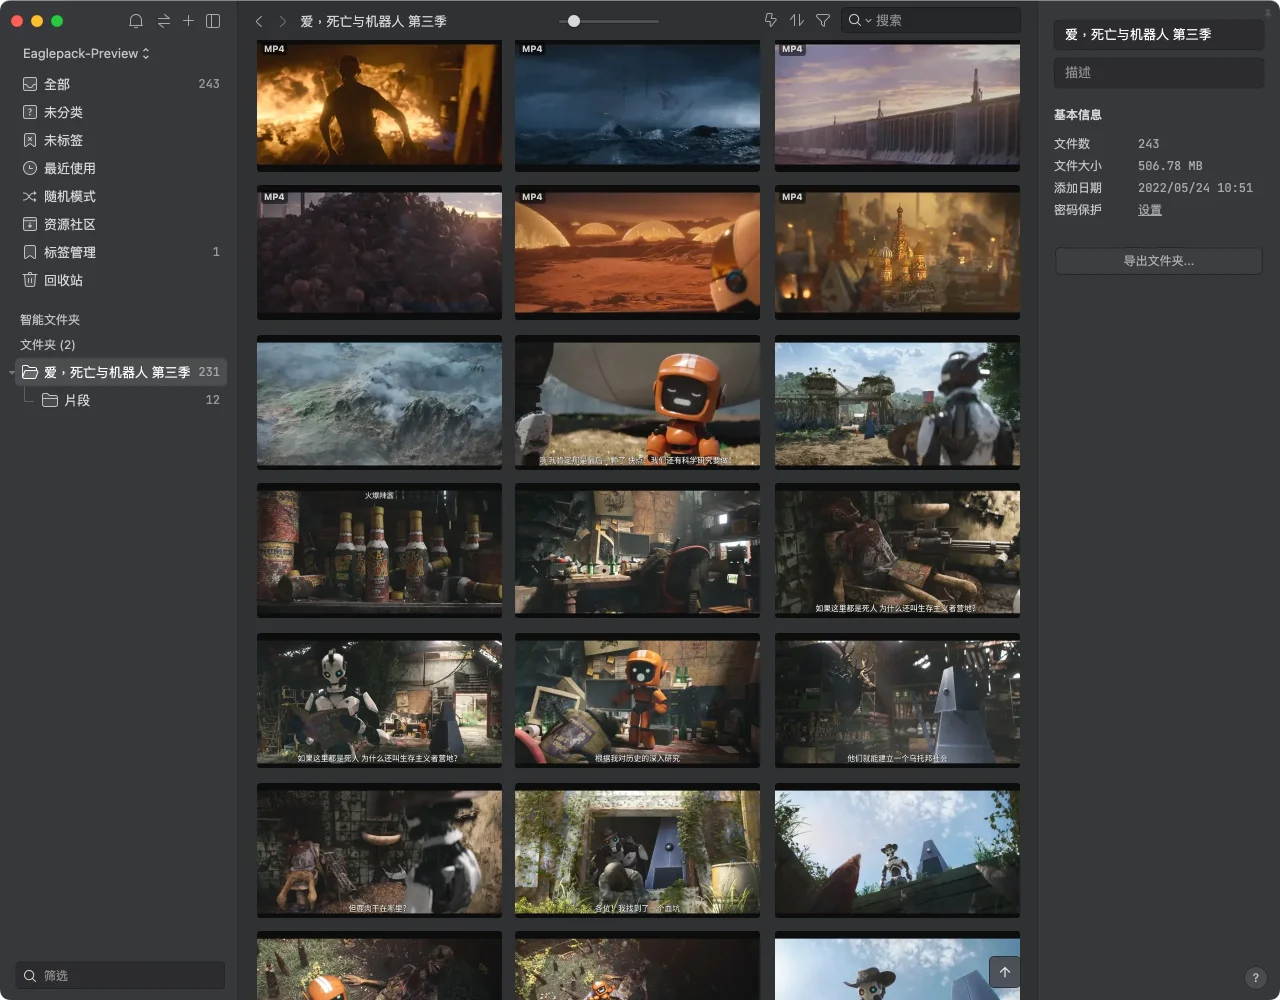Viewport: 1280px width, 1000px height.
Task: Select the white robot at camp thumbnail
Action: click(897, 402)
